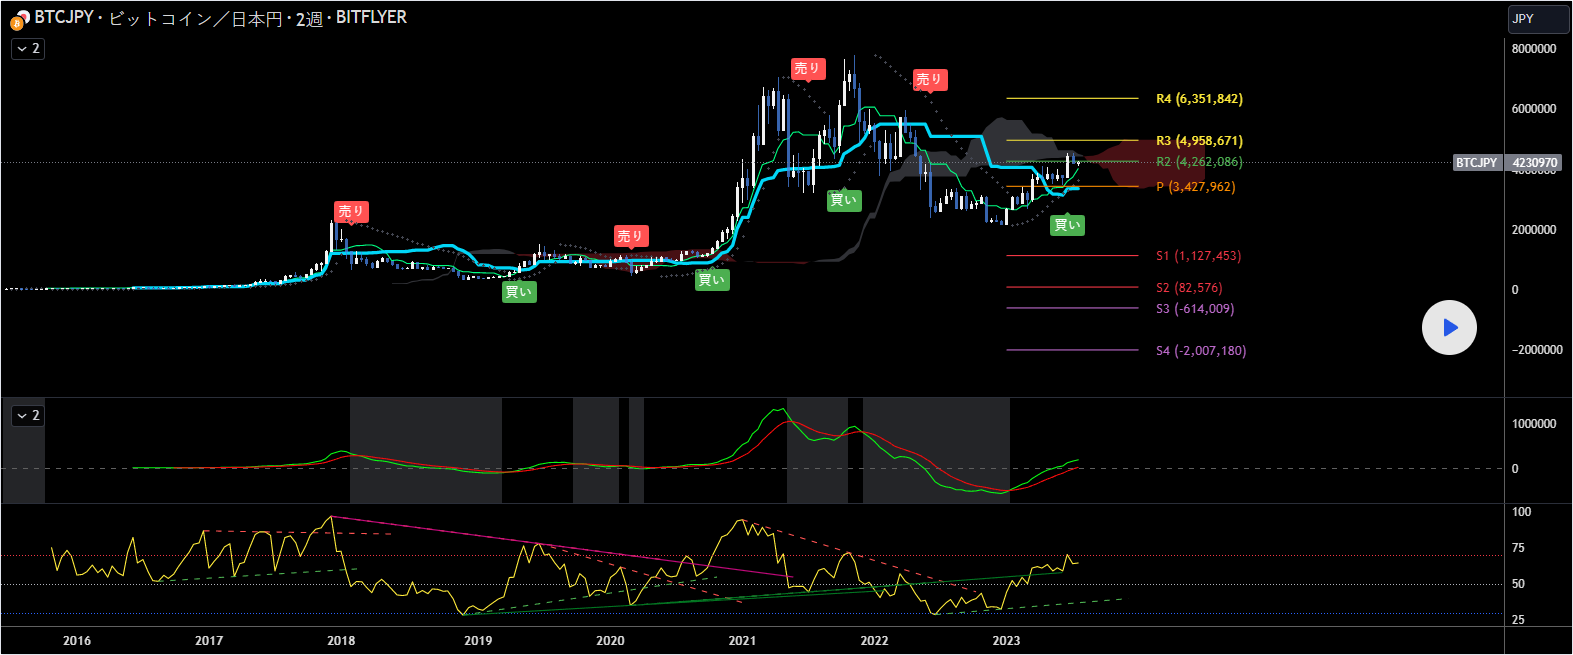This screenshot has height=655, width=1573.
Task: Click the Bitcoin logo beside BTCJPY title
Action: (x=19, y=19)
